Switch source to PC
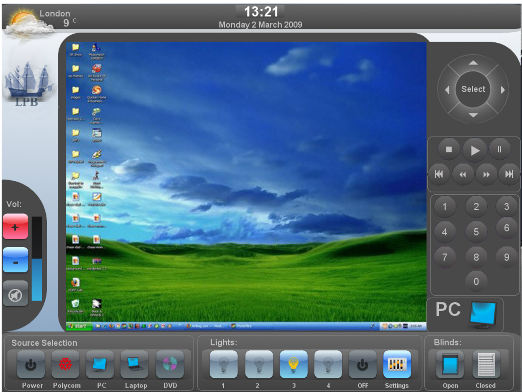The image size is (522, 392). tap(100, 365)
